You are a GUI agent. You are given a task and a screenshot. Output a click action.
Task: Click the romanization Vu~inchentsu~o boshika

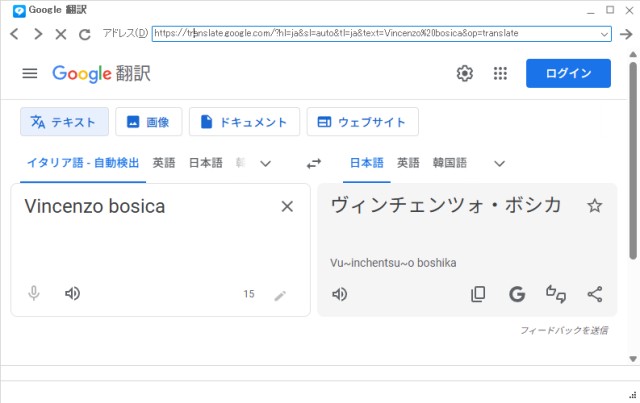[393, 263]
